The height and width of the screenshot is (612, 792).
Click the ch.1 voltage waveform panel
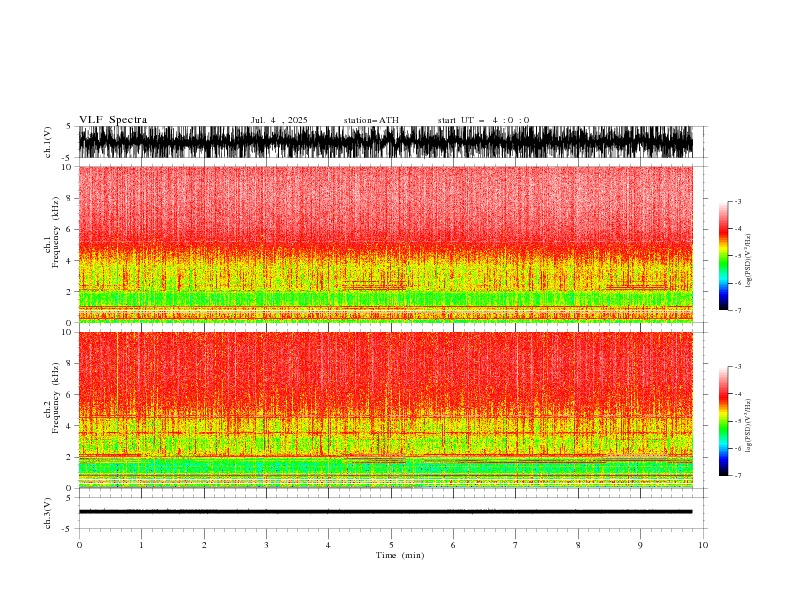pos(386,142)
